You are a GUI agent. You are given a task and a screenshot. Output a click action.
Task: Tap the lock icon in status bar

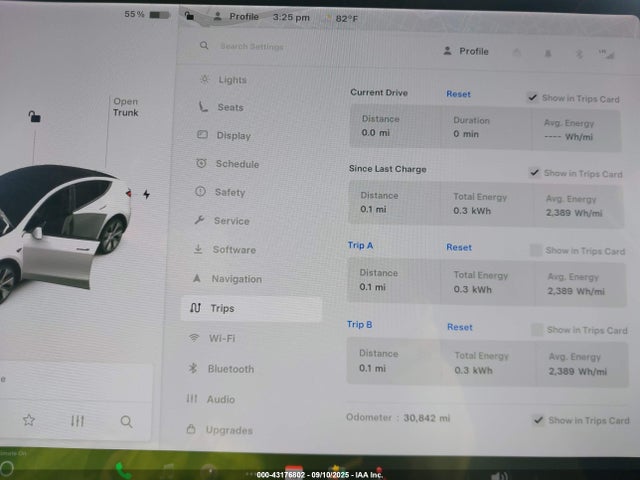[189, 16]
